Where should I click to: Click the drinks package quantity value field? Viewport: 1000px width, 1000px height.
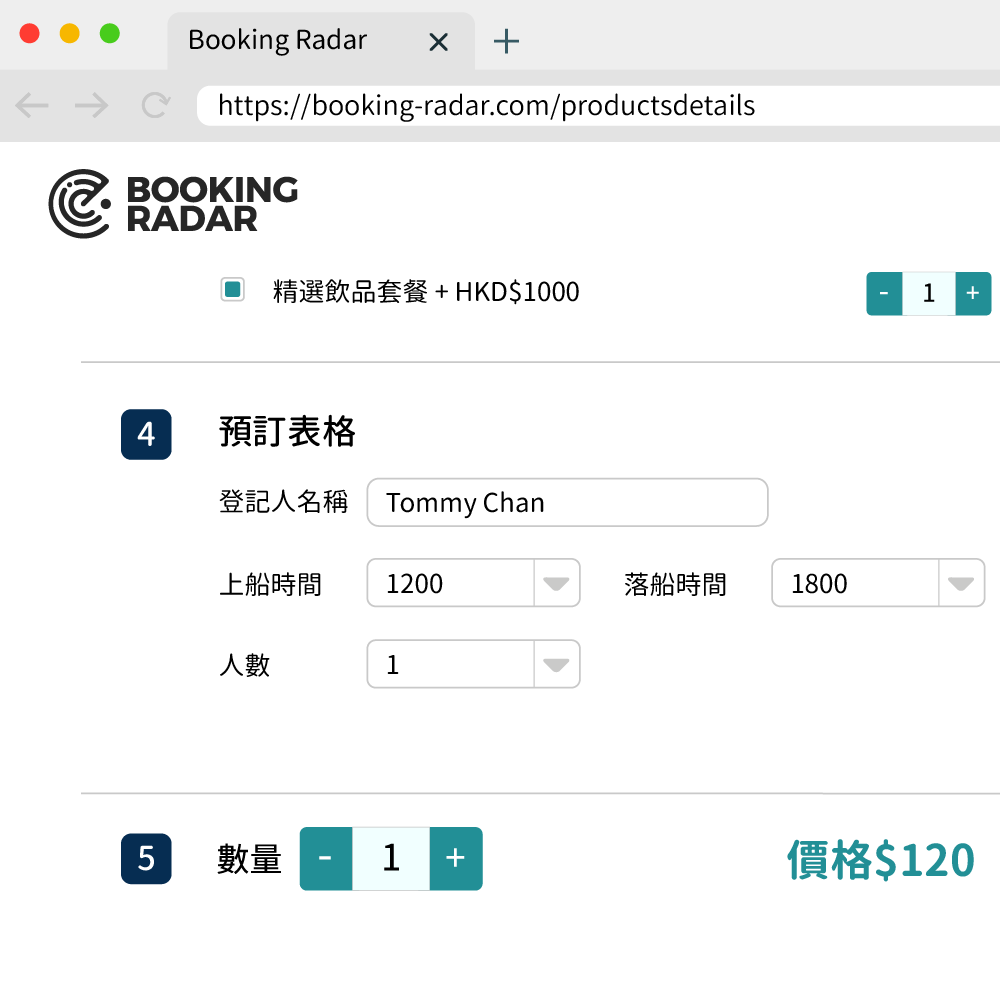coord(929,293)
